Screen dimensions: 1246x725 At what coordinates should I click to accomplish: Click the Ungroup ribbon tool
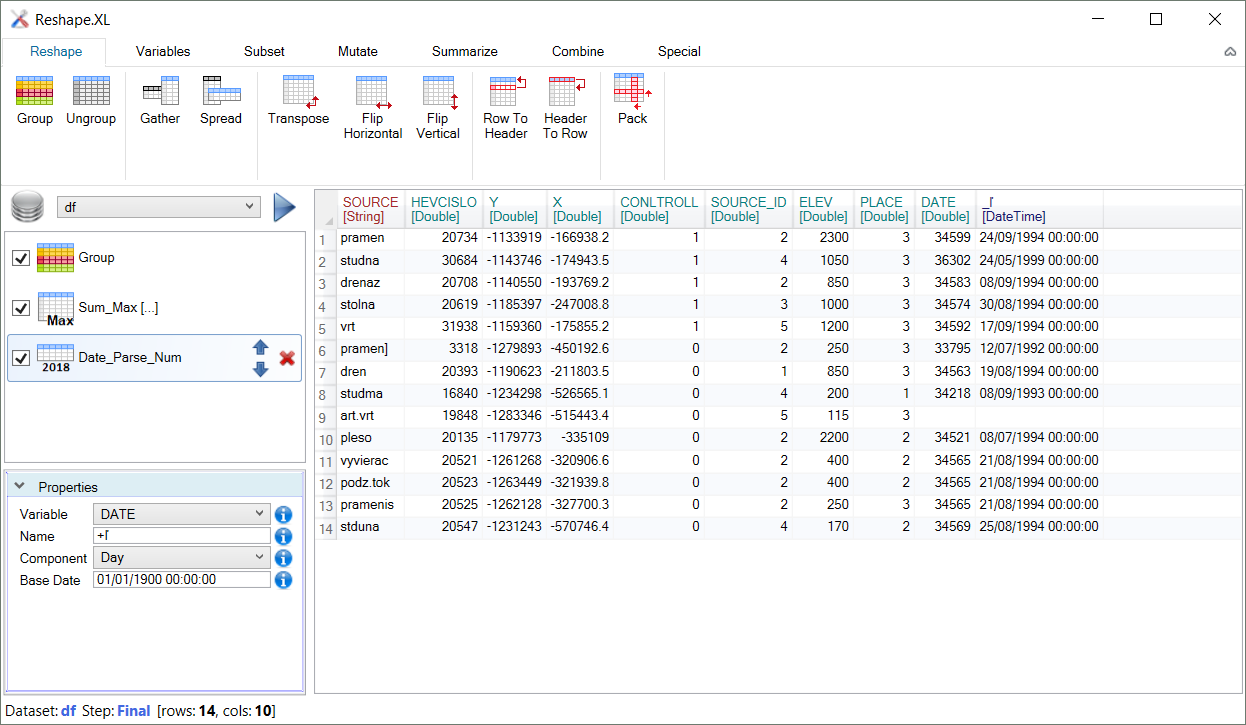pos(91,100)
